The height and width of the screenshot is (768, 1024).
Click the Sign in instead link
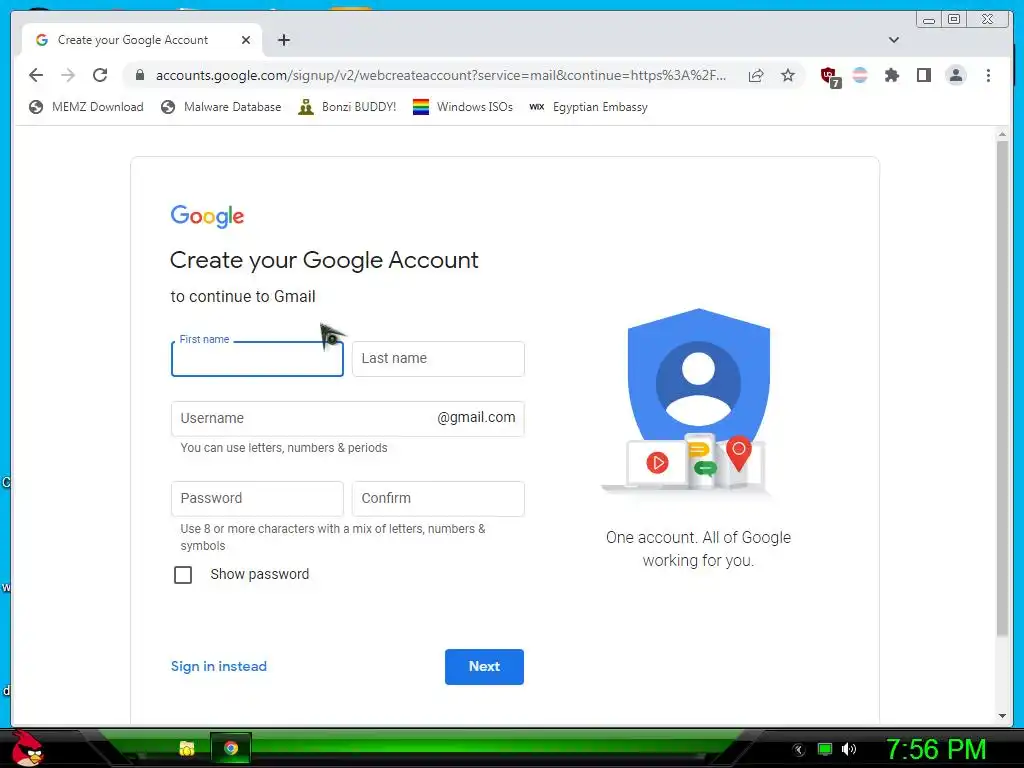pos(219,666)
